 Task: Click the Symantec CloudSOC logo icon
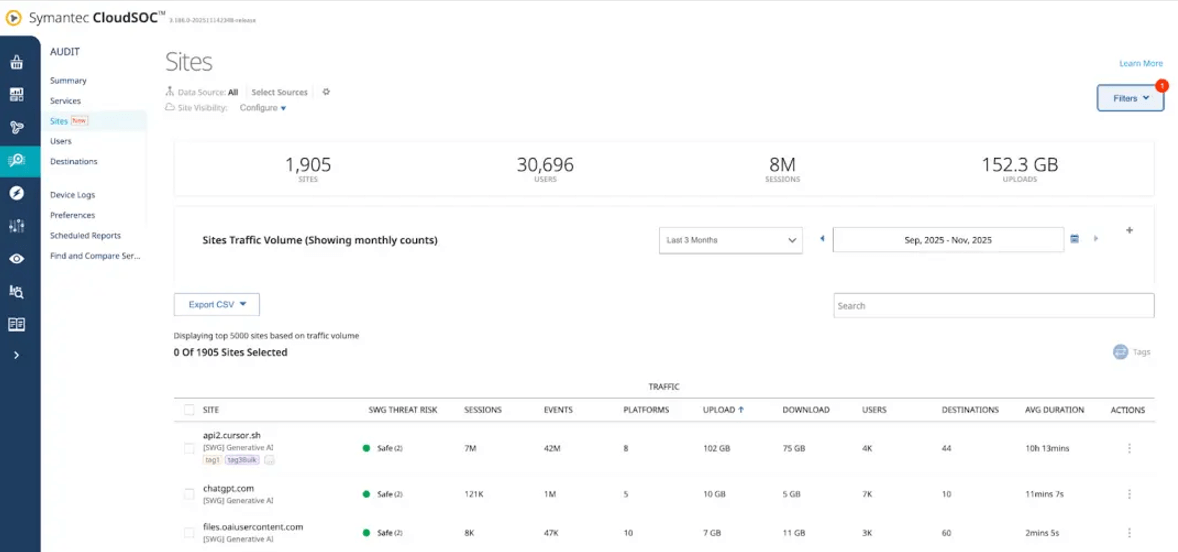click(x=13, y=18)
